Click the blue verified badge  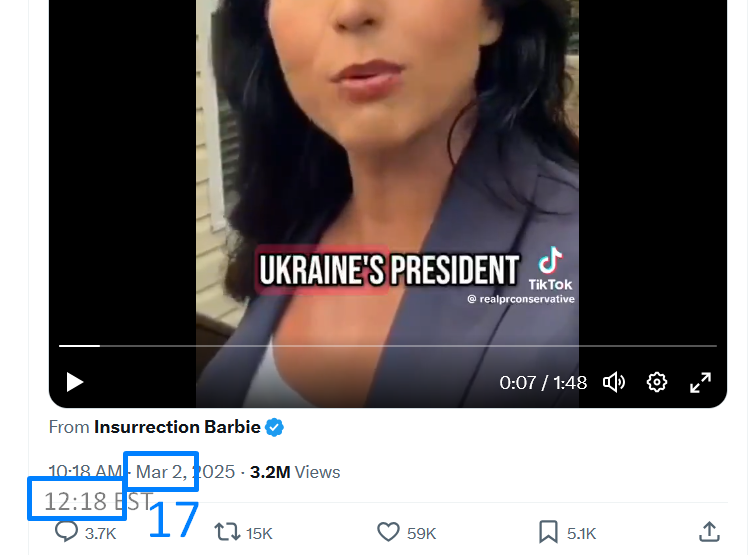pyautogui.click(x=274, y=427)
